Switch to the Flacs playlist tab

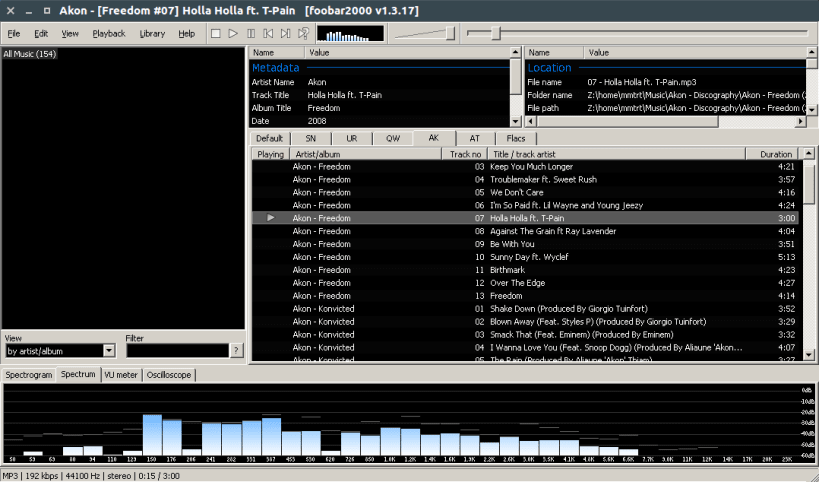(516, 138)
